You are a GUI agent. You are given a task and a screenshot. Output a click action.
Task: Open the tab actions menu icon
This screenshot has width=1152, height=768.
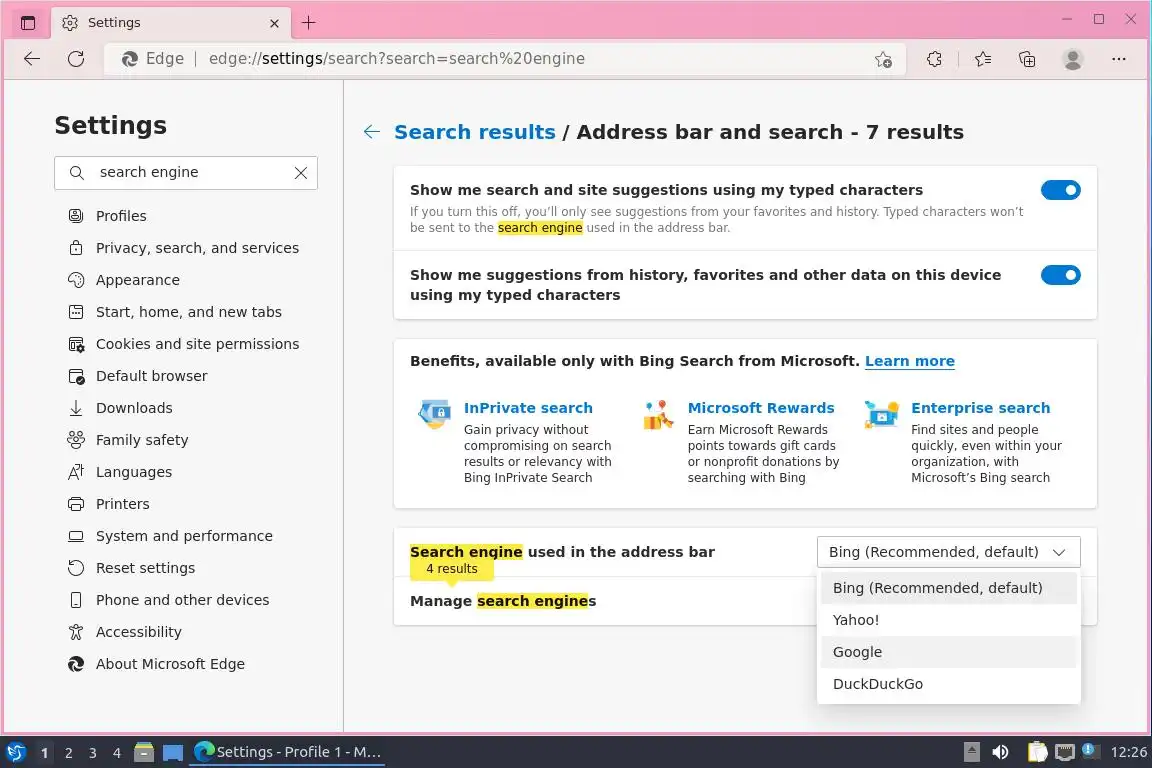28,23
